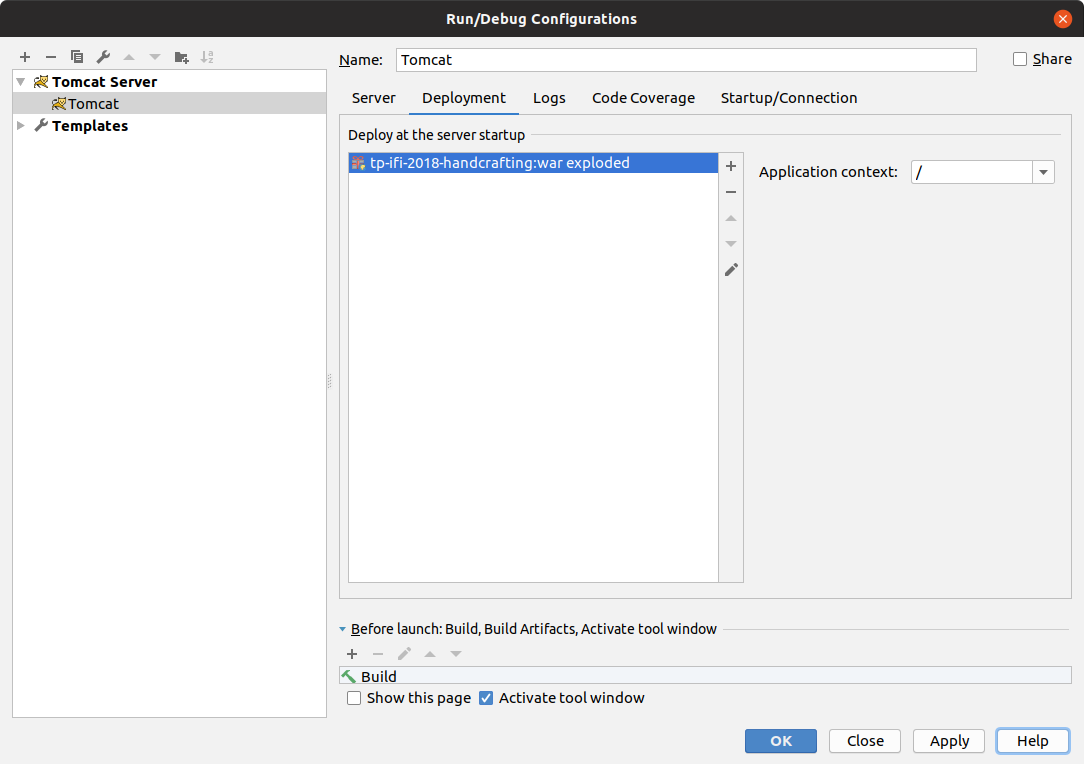Image resolution: width=1084 pixels, height=764 pixels.
Task: Open the Application context dropdown
Action: click(x=1043, y=172)
